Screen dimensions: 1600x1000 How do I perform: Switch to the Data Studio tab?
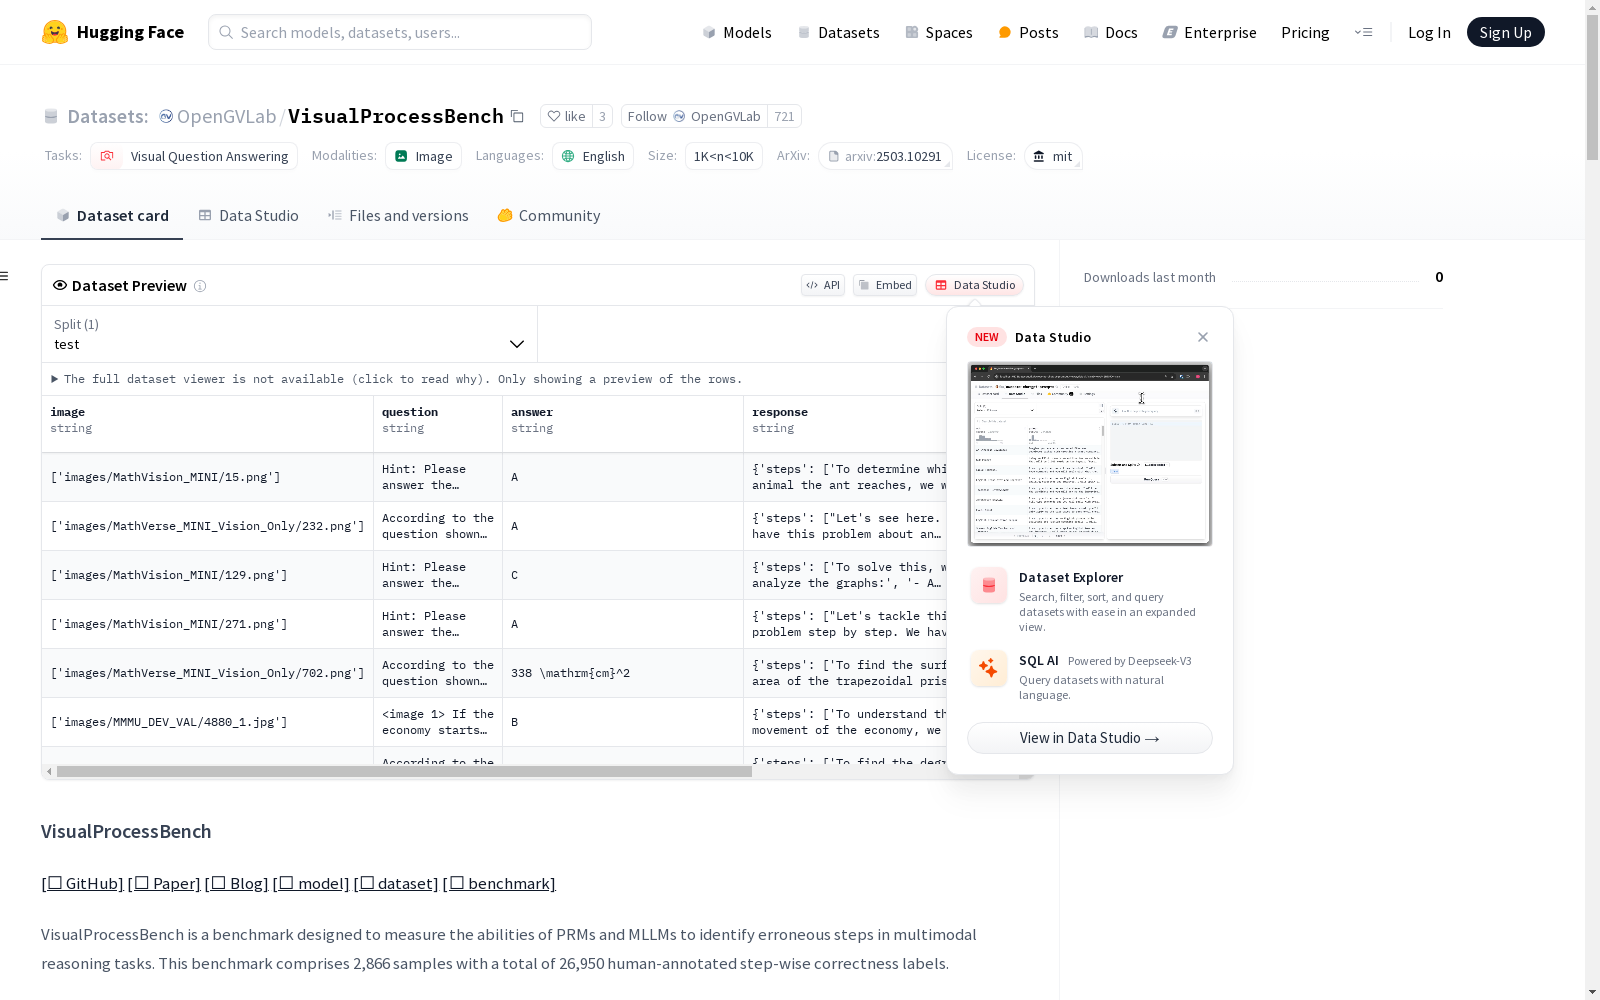[248, 216]
